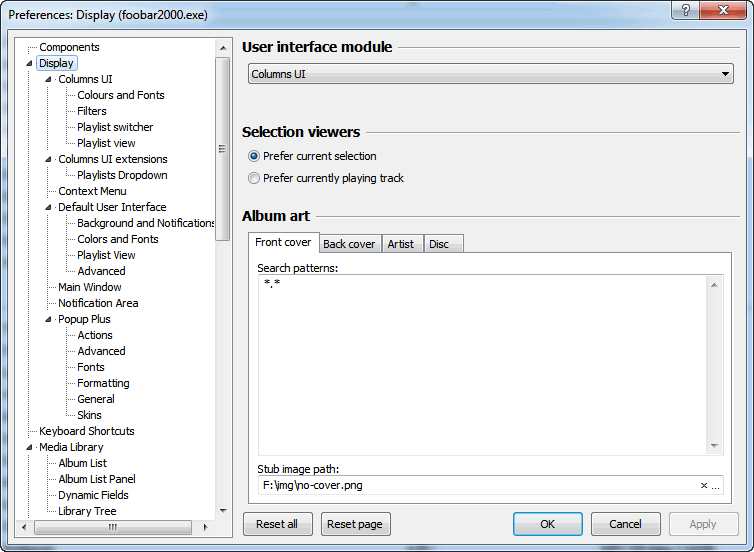Open Background and Notifications page
Viewport: 754px width, 552px height.
point(146,223)
